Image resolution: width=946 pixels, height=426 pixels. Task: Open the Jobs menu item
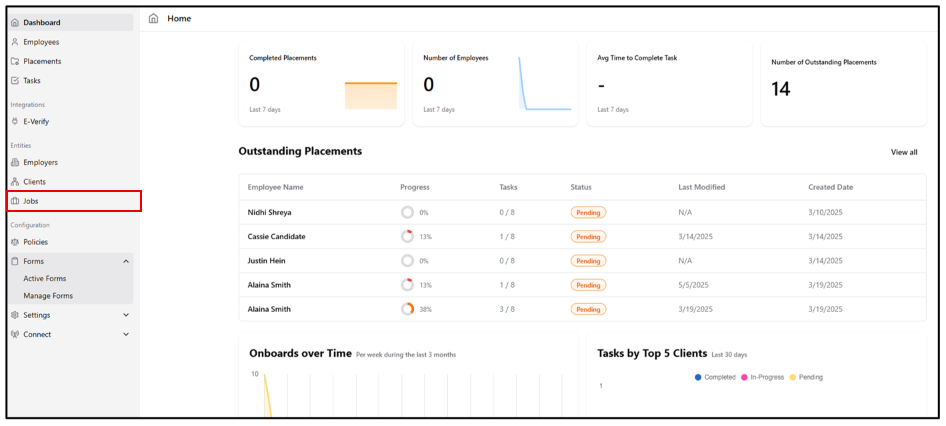pos(31,201)
